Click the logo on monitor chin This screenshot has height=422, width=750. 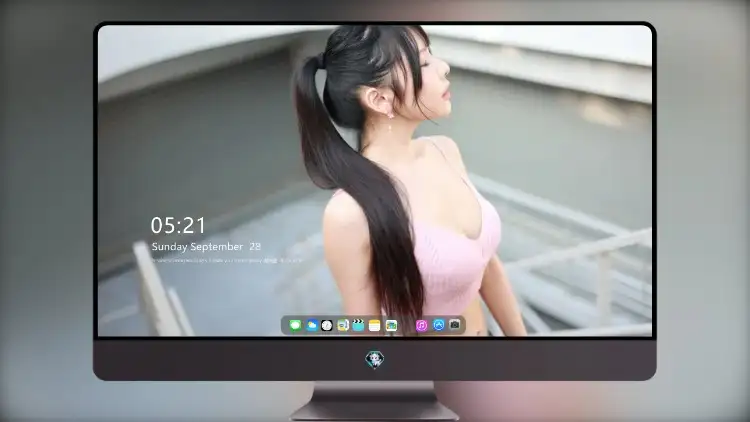click(375, 359)
